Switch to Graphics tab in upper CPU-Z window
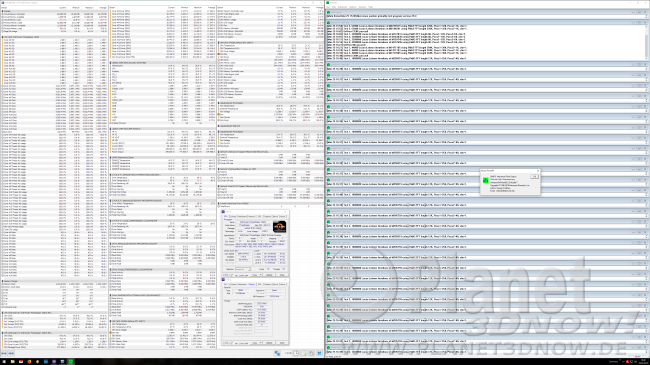The height and width of the screenshot is (365, 650). 267,217
